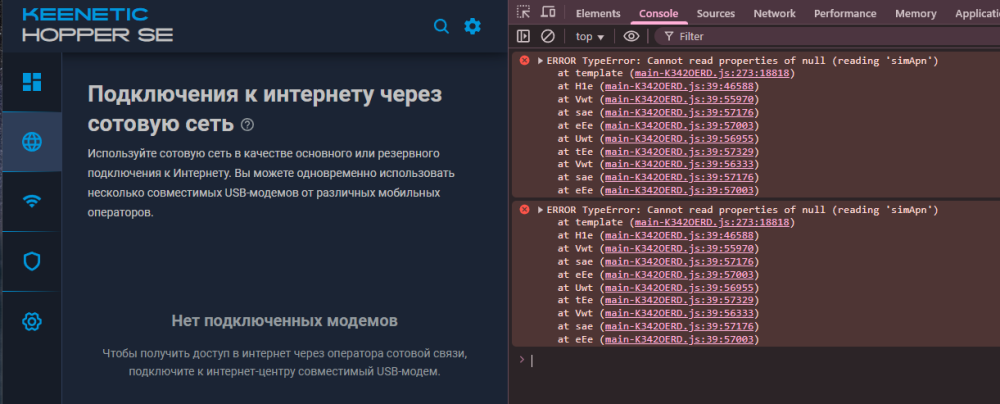The height and width of the screenshot is (404, 1000).
Task: Collapse the first ERROR TypeError triangle
Action: pyautogui.click(x=540, y=61)
